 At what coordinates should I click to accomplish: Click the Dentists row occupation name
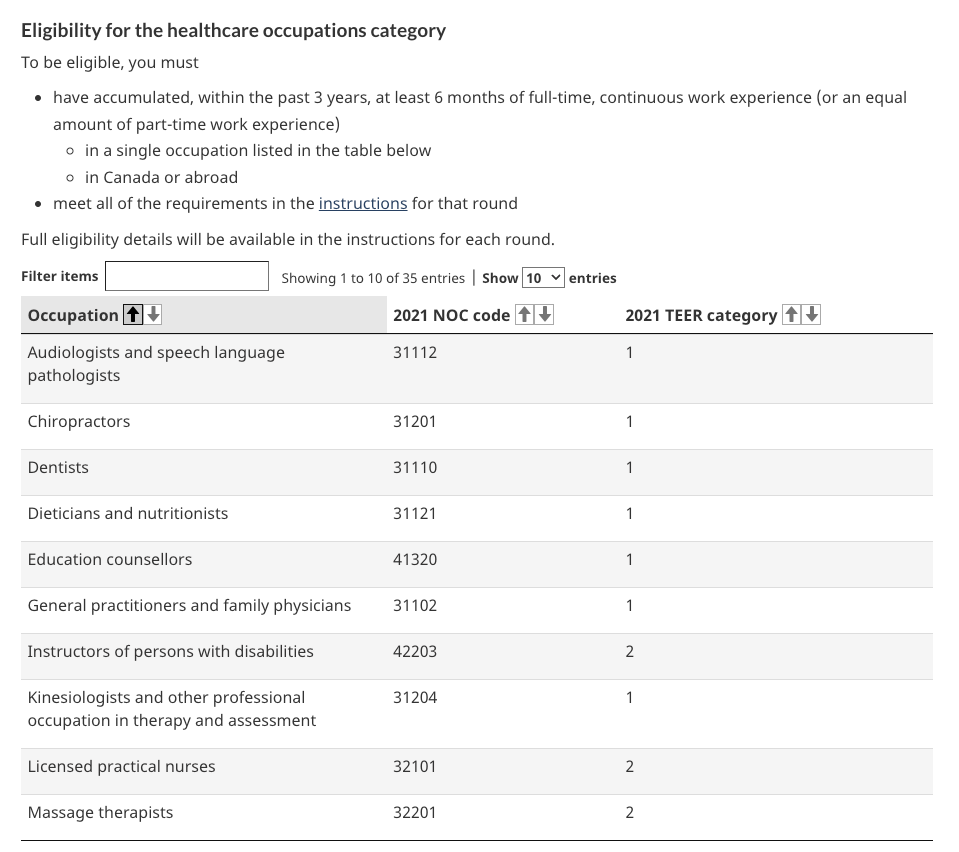click(58, 467)
